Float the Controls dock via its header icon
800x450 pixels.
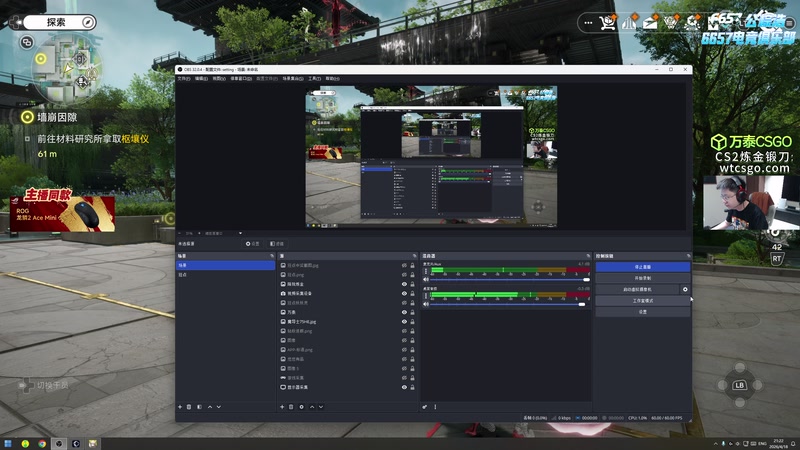coord(688,256)
